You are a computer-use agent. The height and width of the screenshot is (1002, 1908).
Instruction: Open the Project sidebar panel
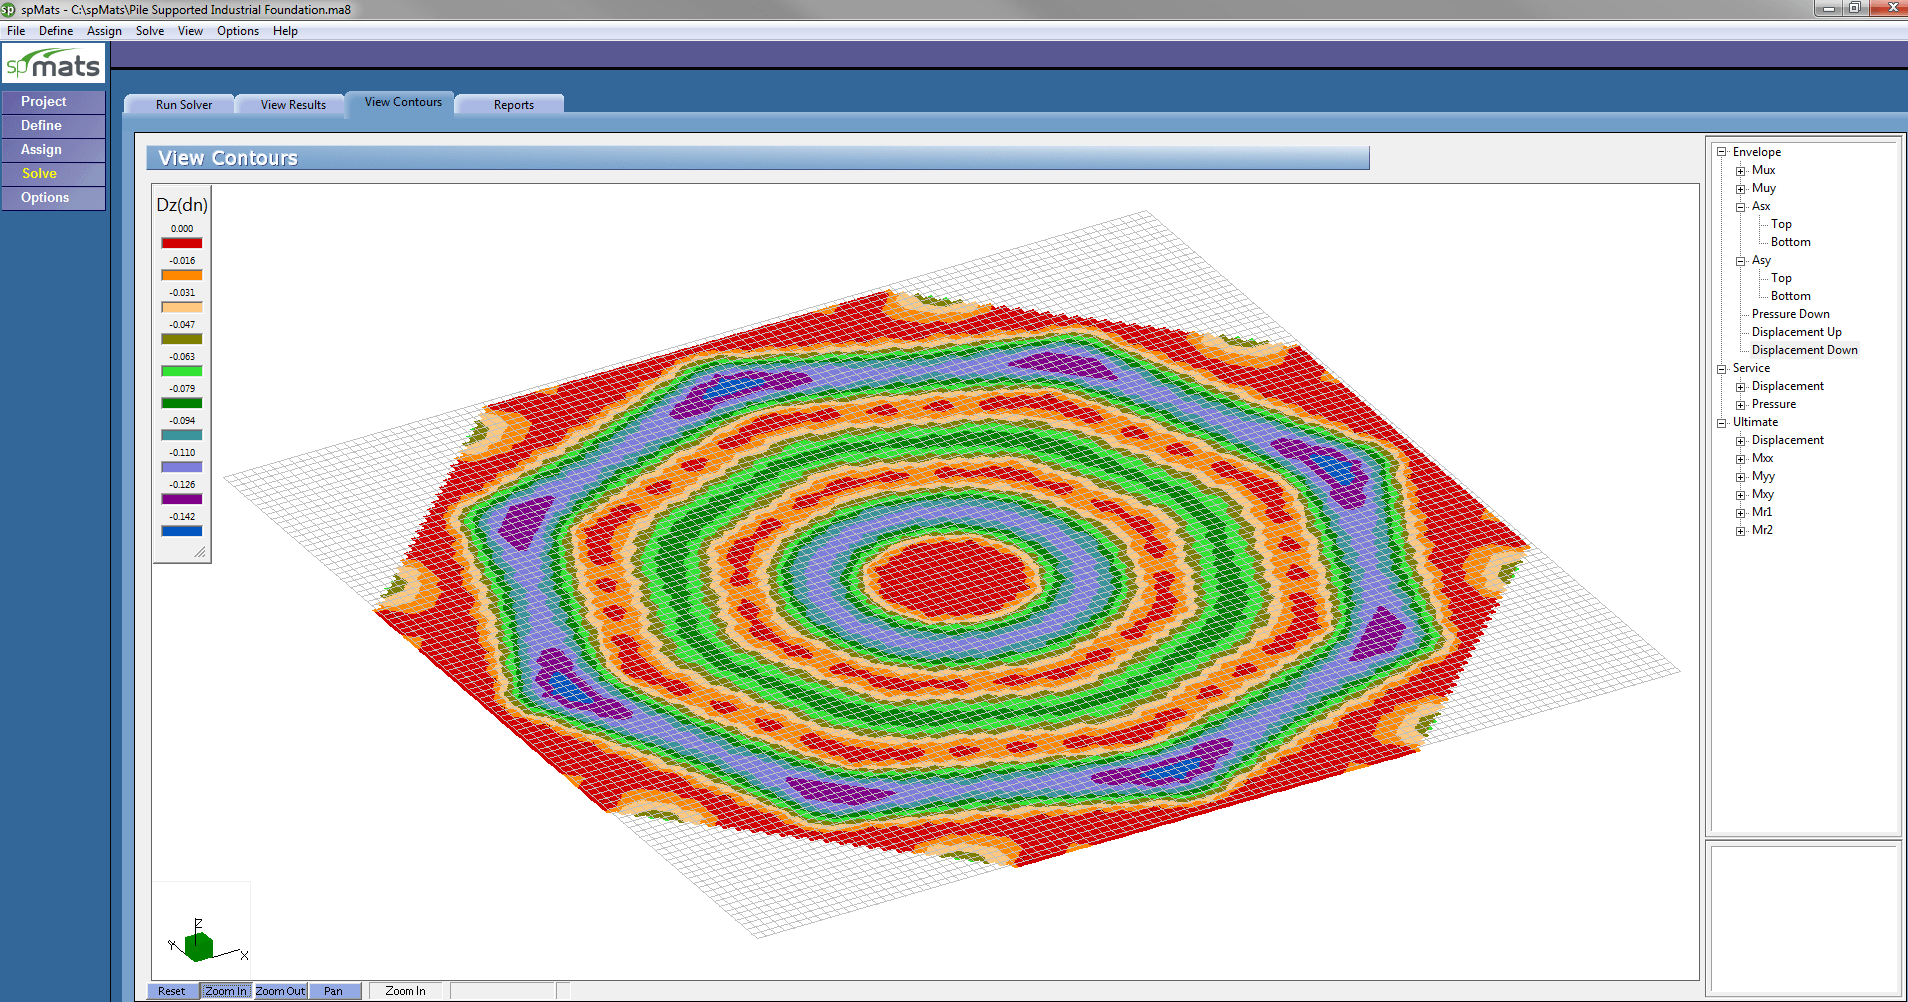click(x=43, y=101)
